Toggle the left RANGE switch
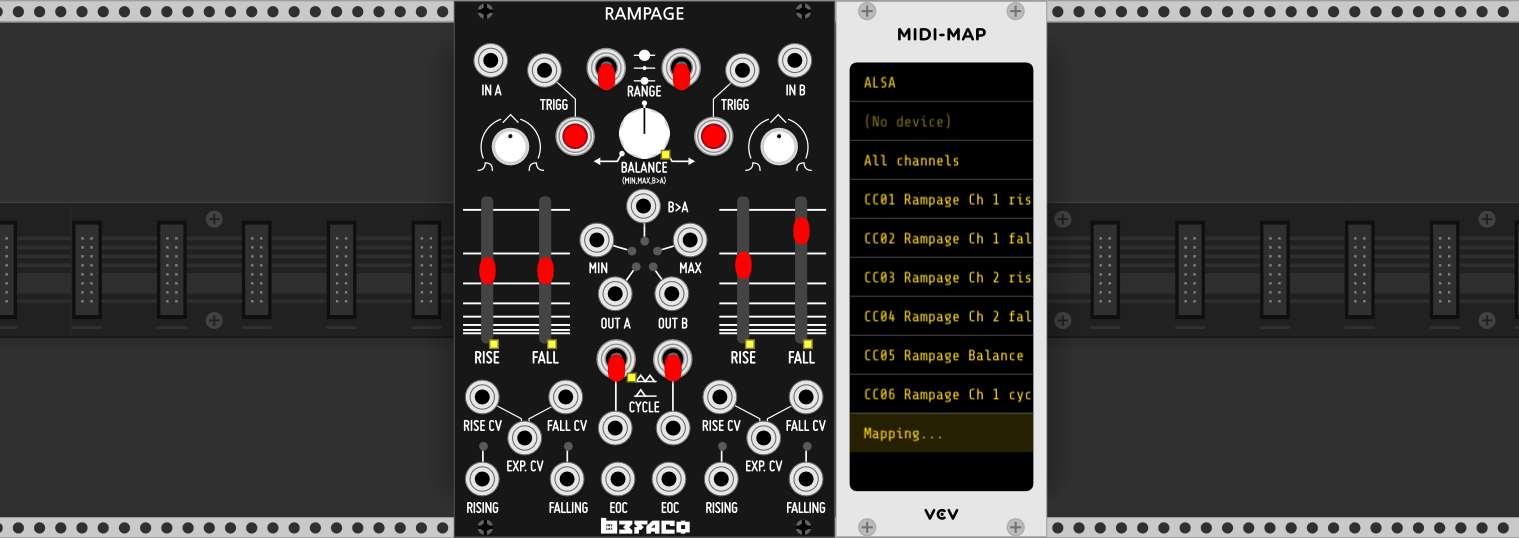Screen dimensions: 1519x538 click(604, 69)
